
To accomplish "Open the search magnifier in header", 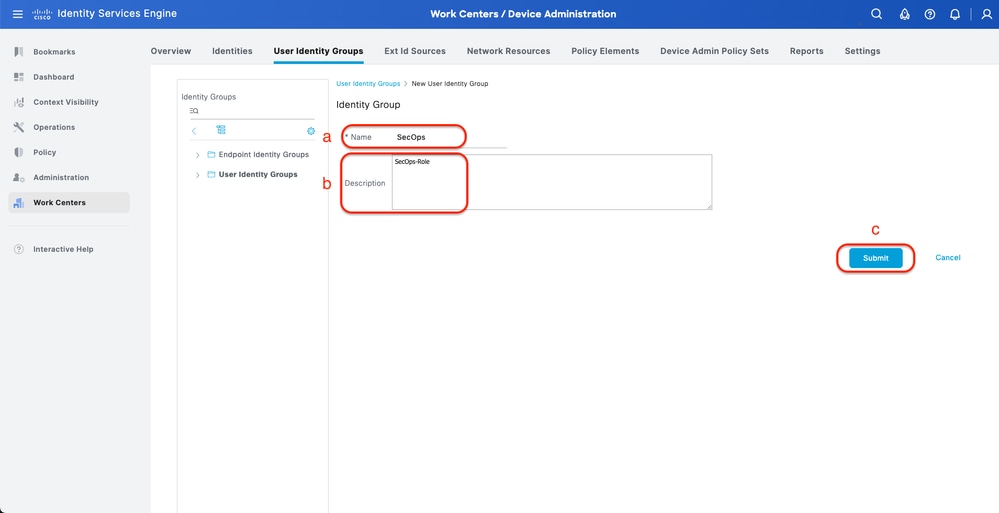I will tap(877, 14).
